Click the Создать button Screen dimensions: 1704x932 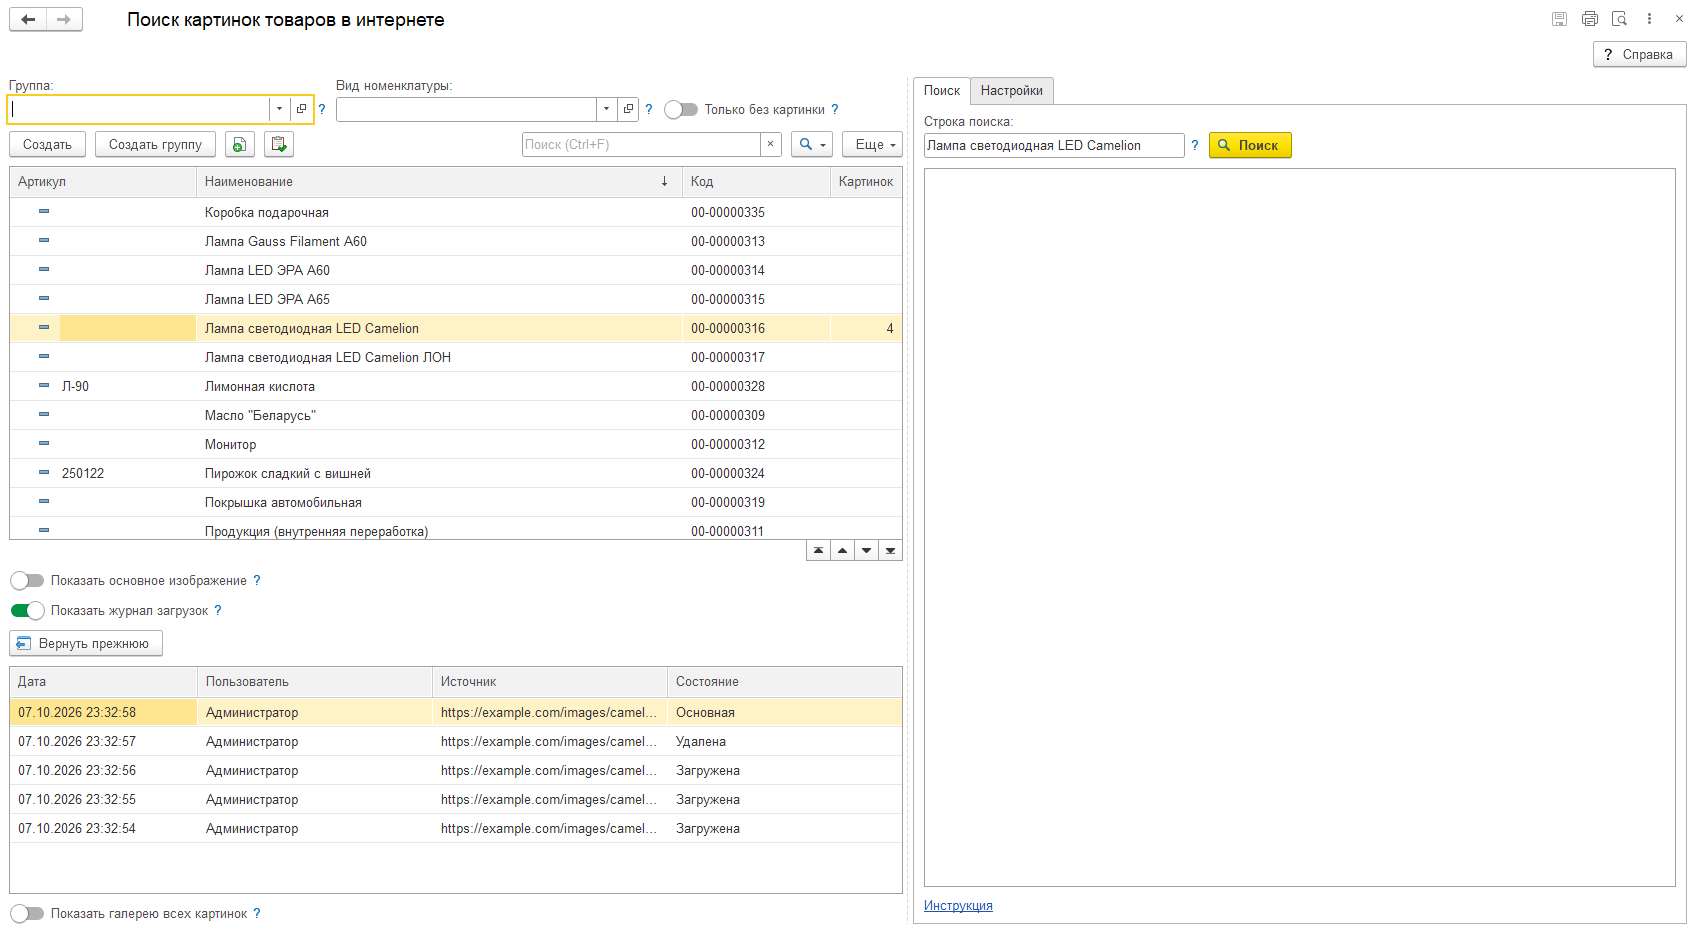click(48, 145)
